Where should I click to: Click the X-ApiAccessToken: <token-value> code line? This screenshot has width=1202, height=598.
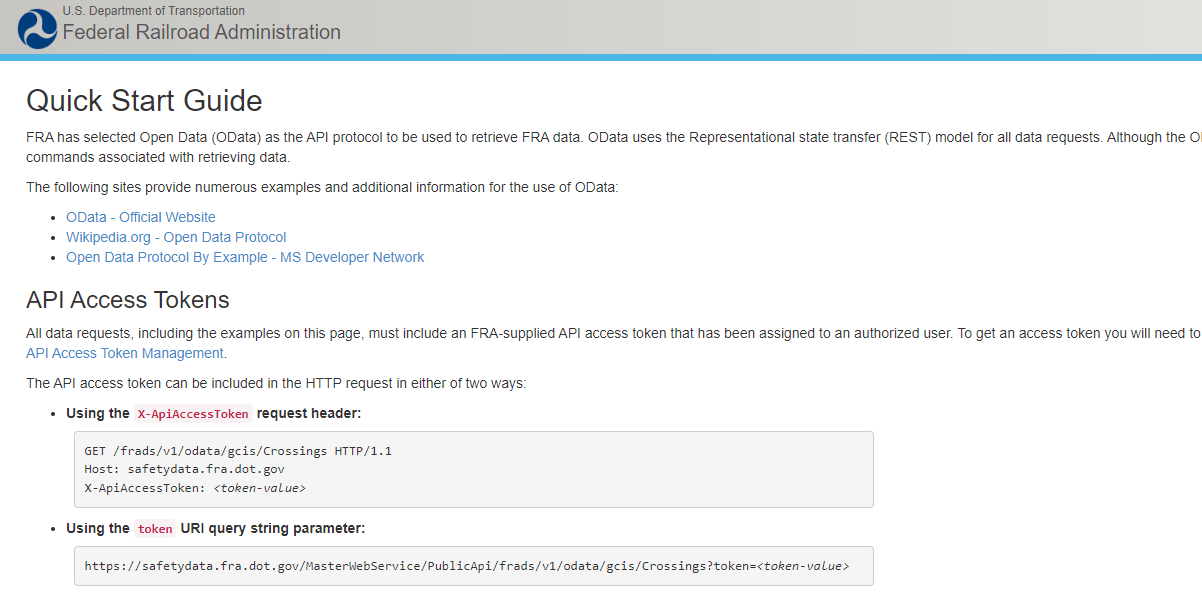195,488
